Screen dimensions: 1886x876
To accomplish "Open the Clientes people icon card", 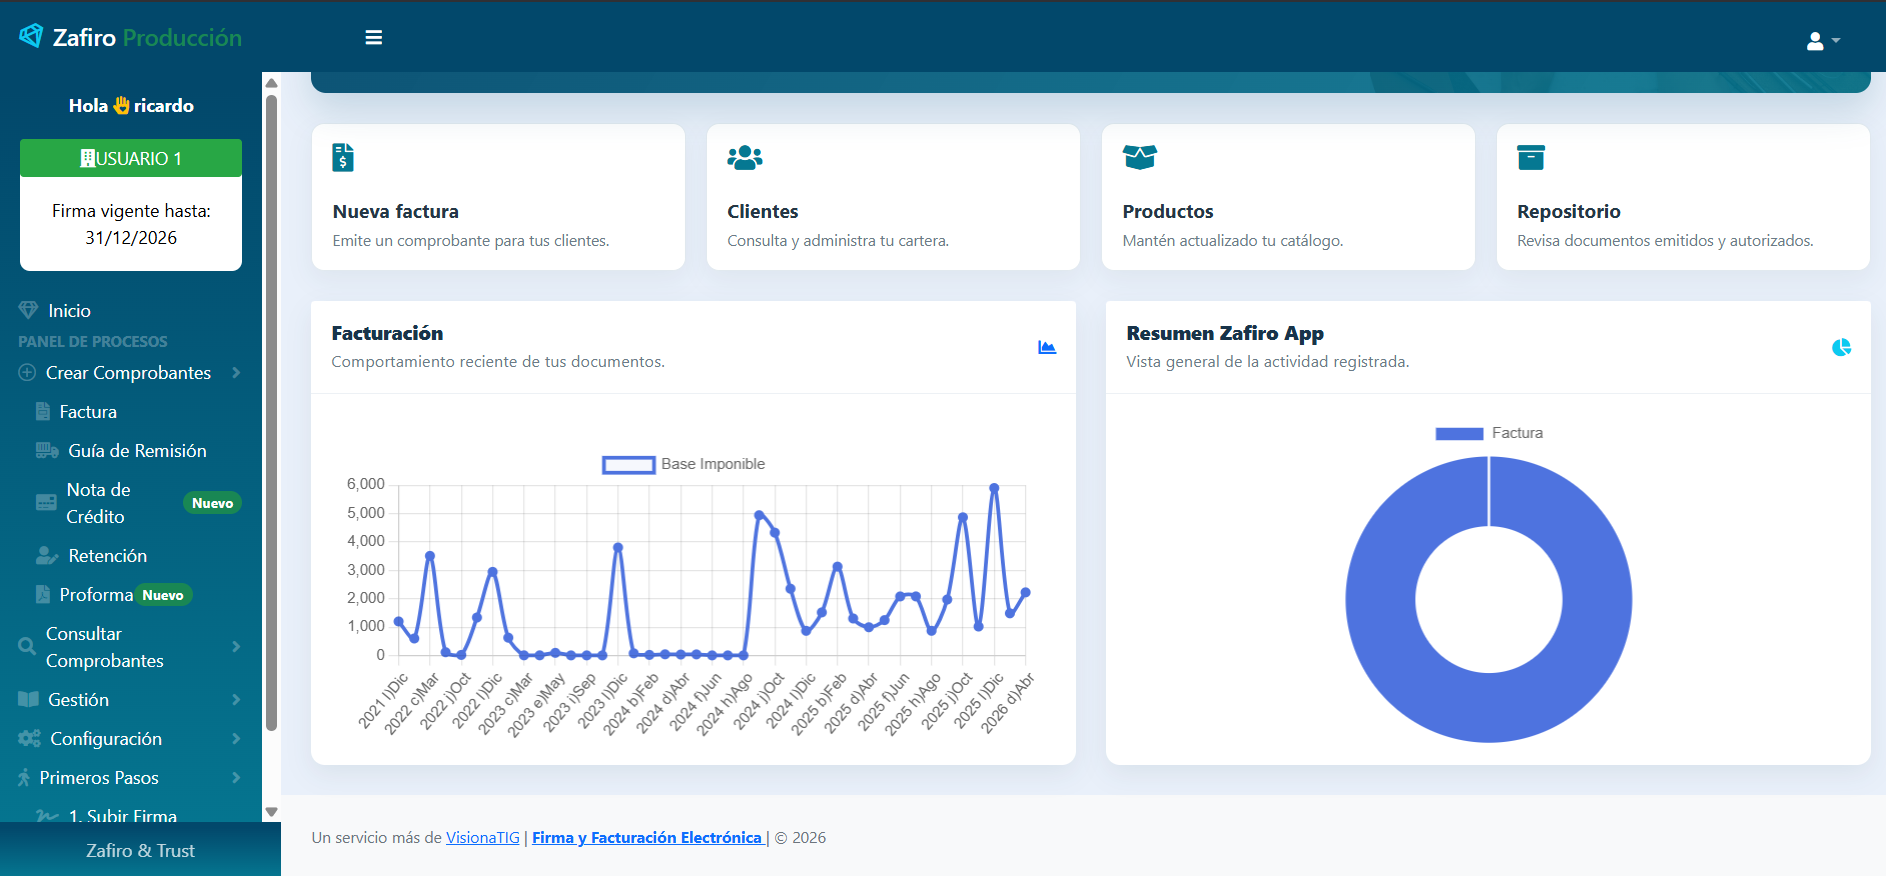I will pos(745,157).
